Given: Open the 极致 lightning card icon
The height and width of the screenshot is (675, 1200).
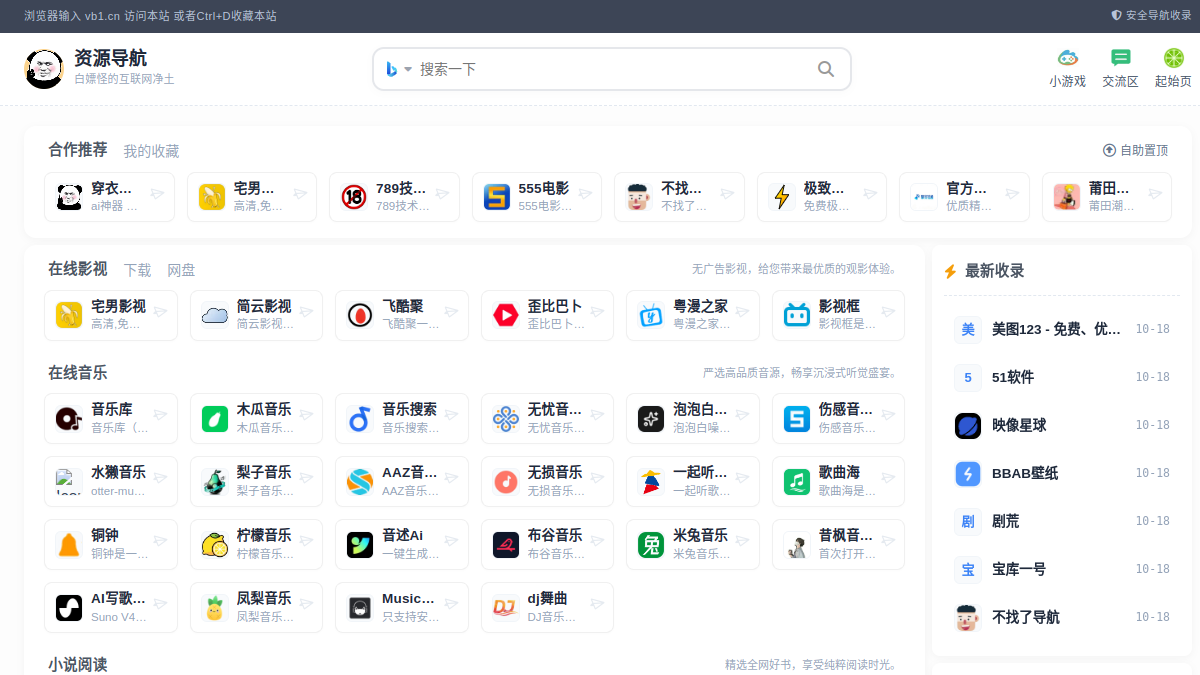Looking at the screenshot, I should click(x=782, y=197).
